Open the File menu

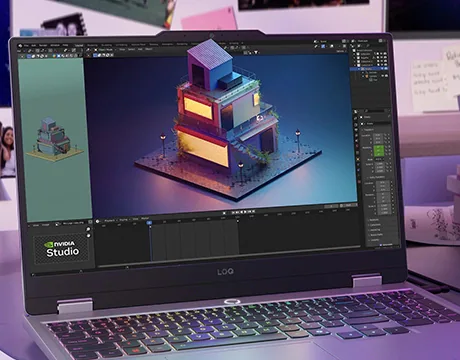tap(26, 45)
